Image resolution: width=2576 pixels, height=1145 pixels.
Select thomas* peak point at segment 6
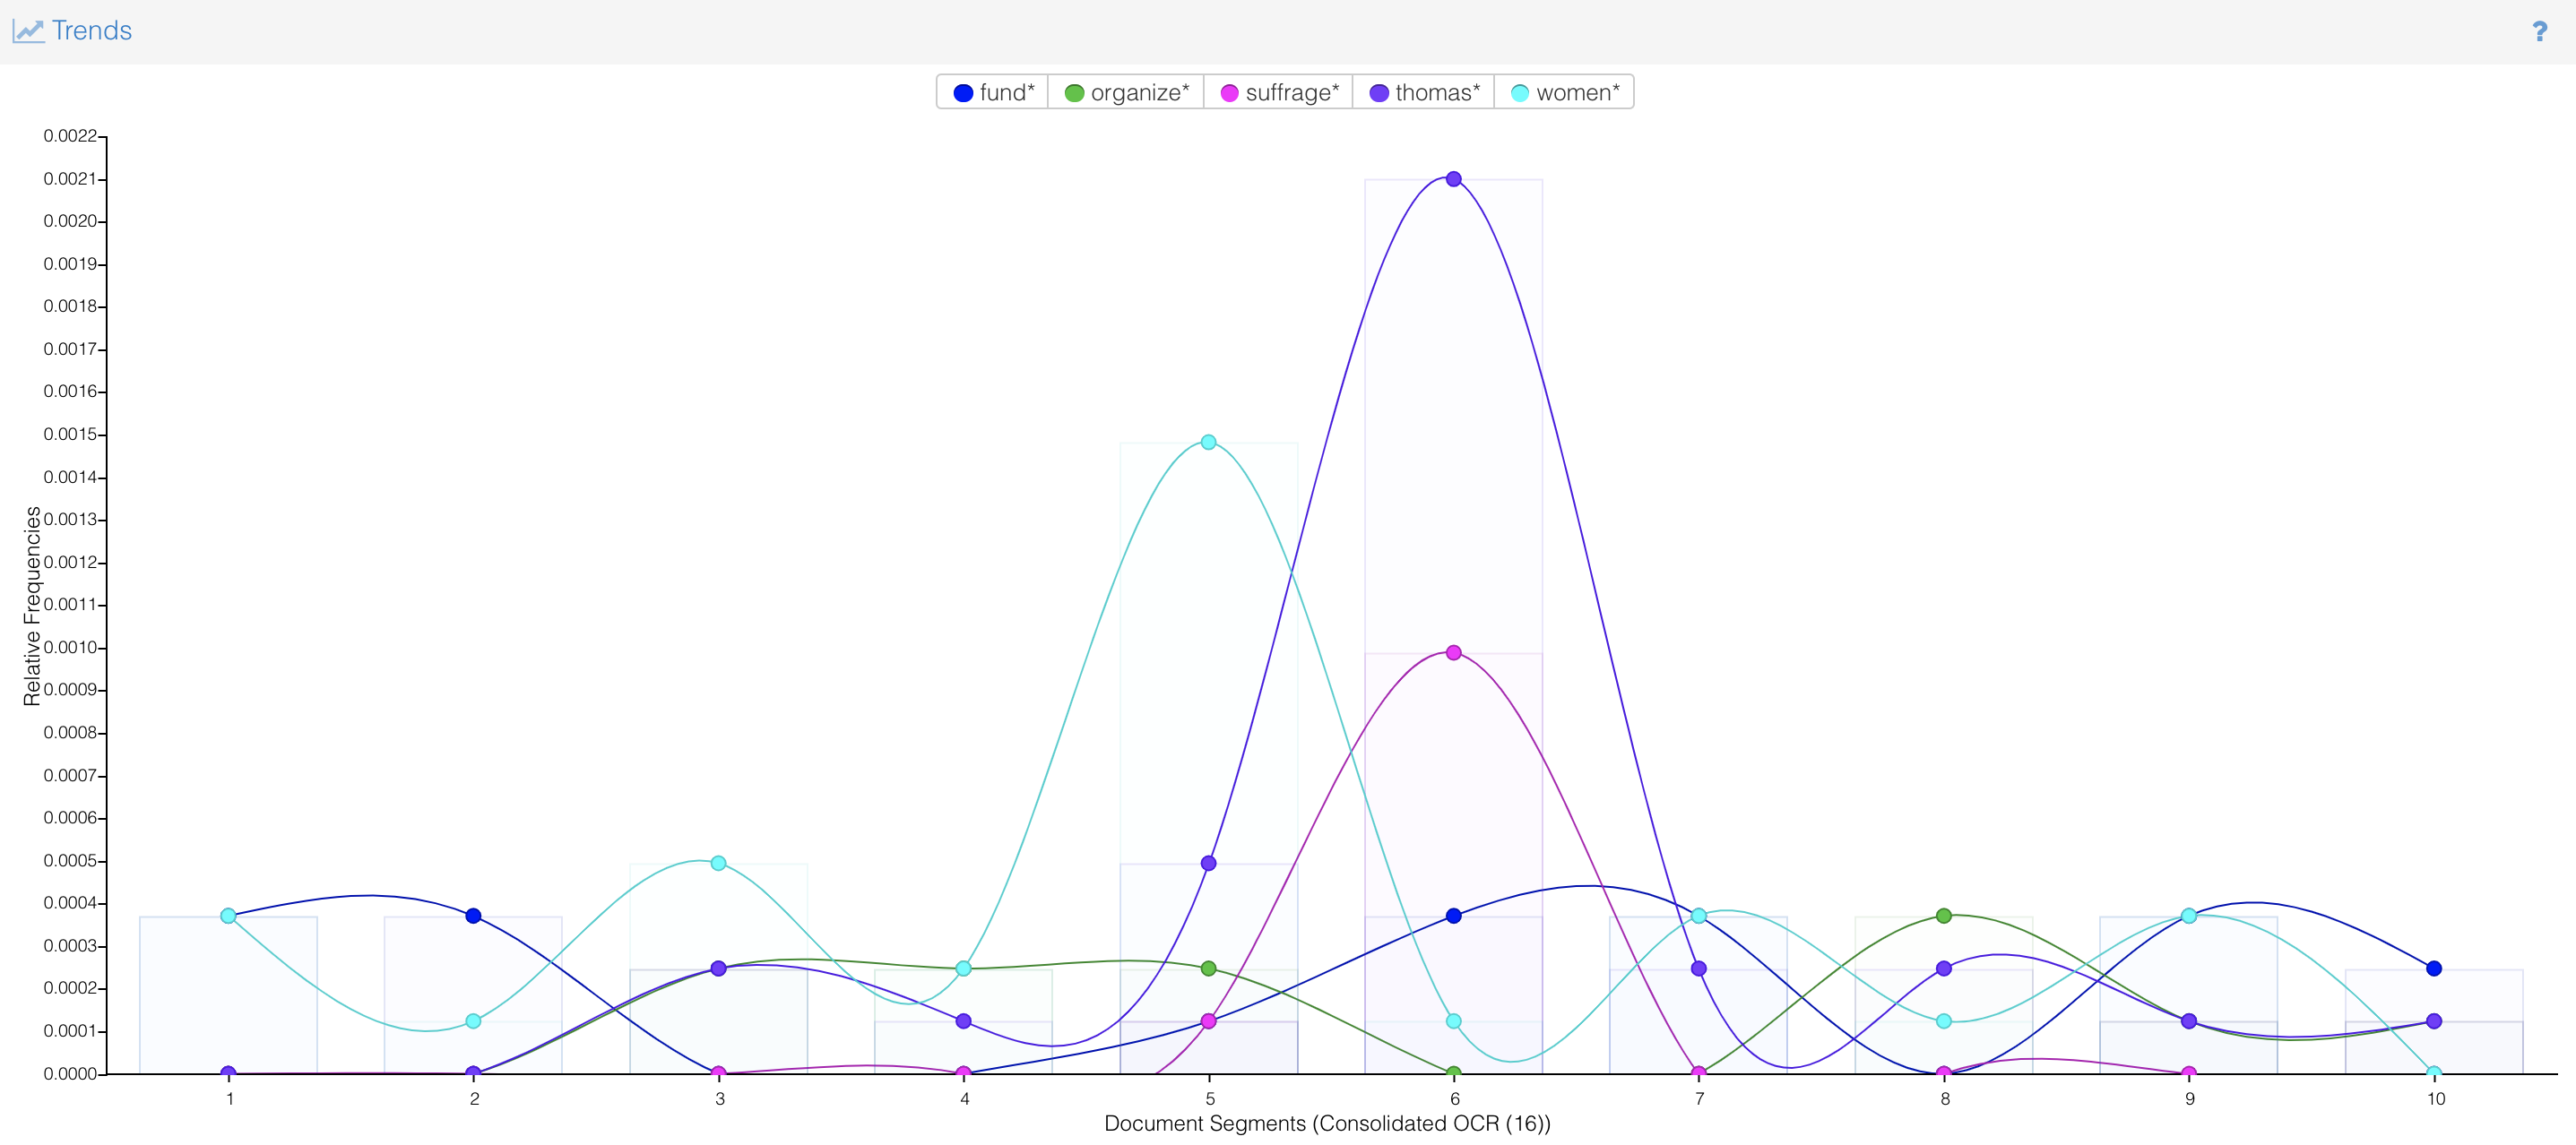(x=1454, y=179)
